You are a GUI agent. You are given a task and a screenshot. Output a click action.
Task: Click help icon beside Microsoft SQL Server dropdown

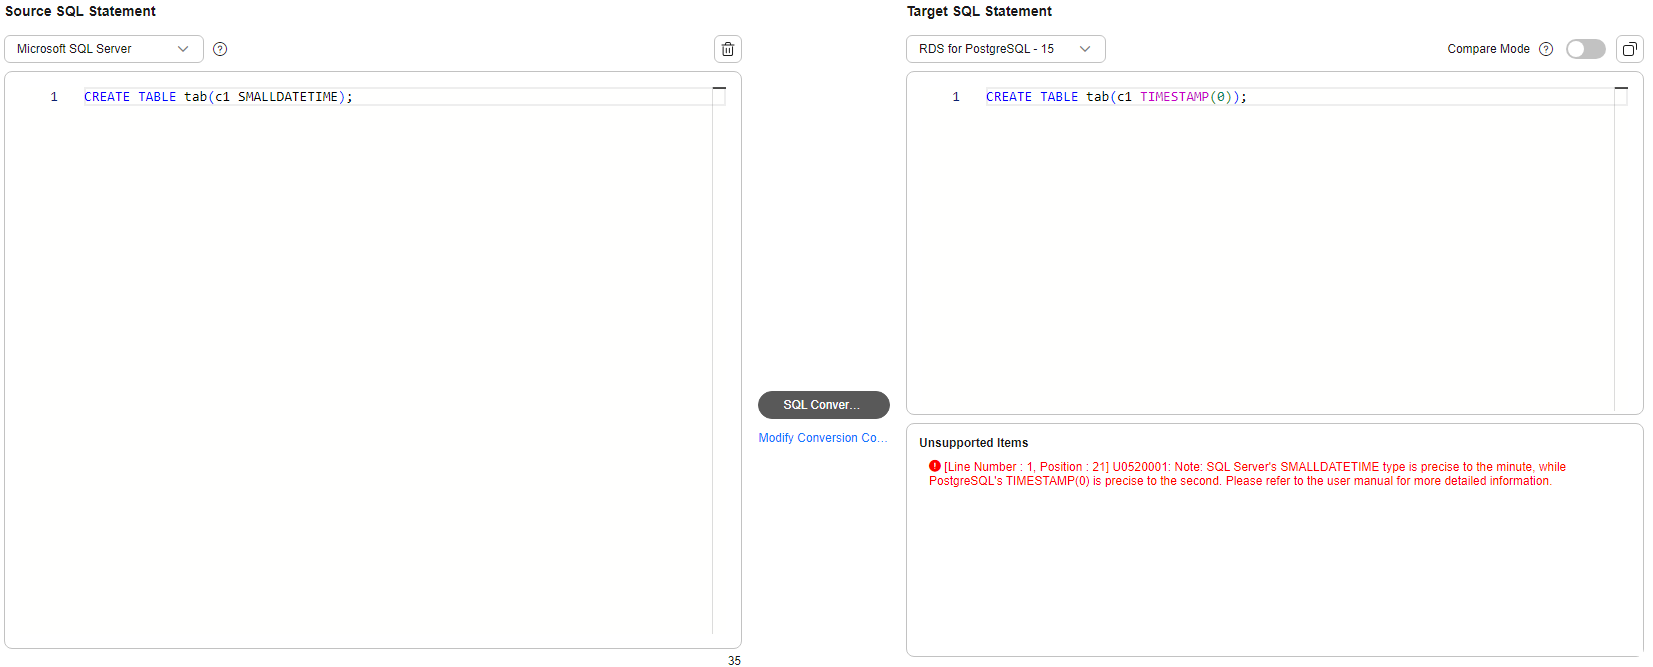(x=220, y=49)
